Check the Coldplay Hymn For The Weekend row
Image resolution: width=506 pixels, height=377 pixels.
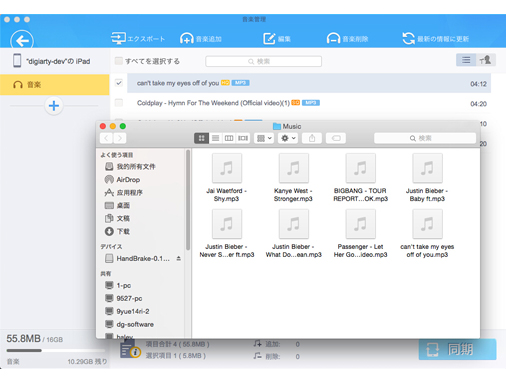(119, 103)
